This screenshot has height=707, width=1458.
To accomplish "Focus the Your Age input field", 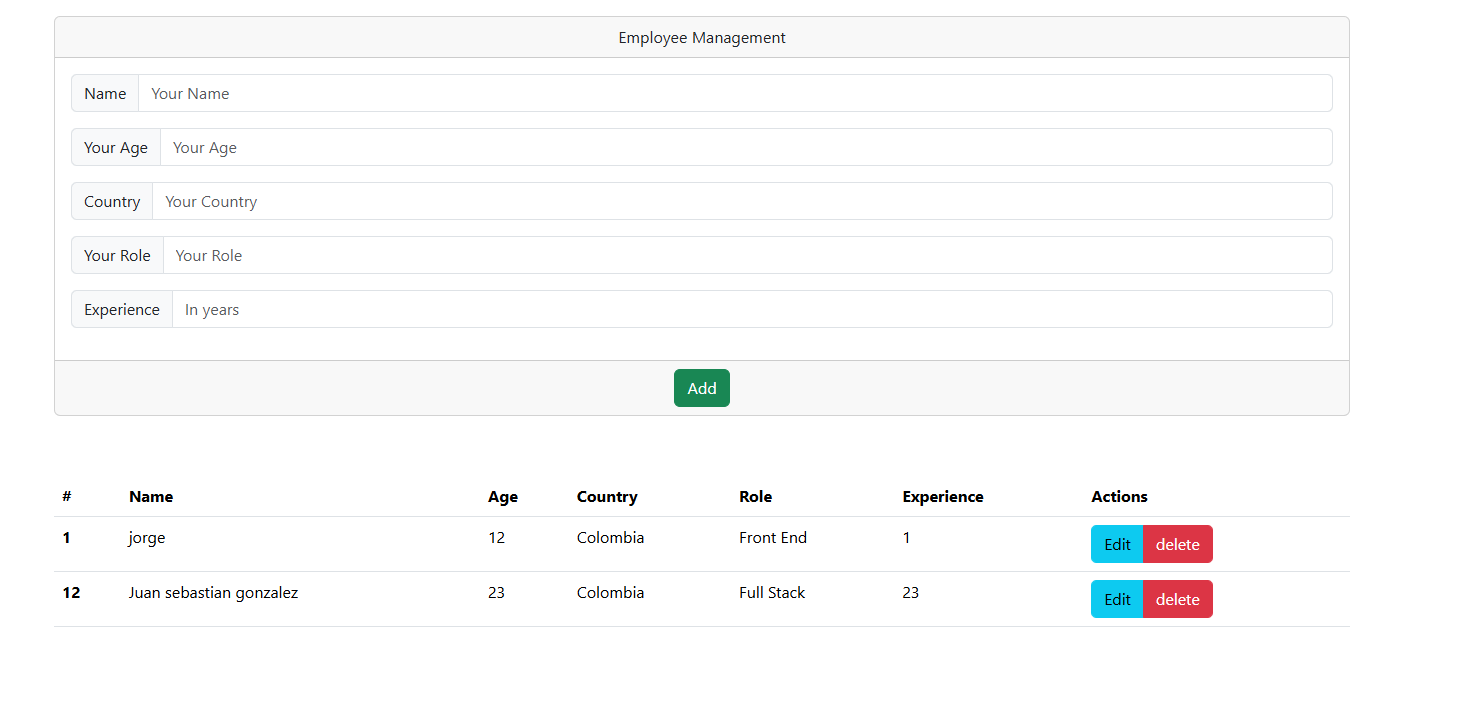I will pos(746,147).
